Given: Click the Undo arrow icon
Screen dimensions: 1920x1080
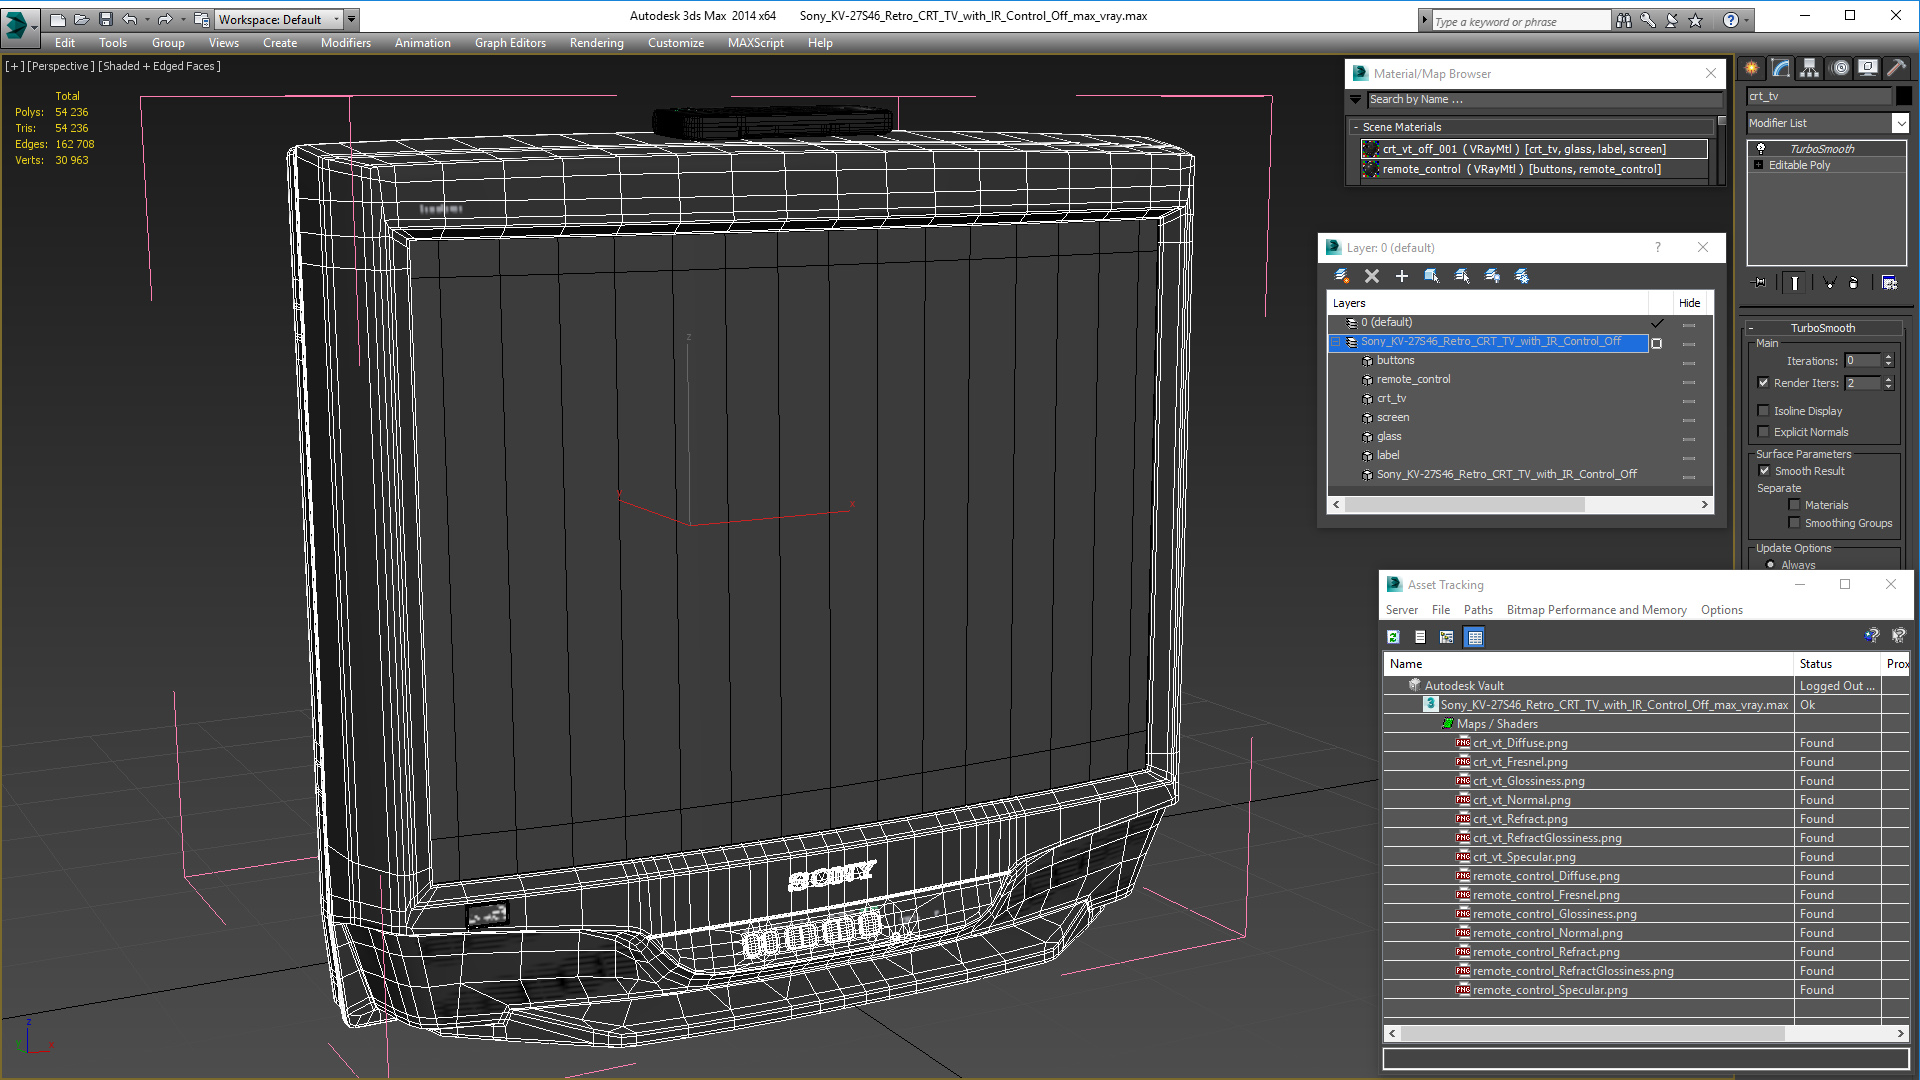Looking at the screenshot, I should [129, 19].
